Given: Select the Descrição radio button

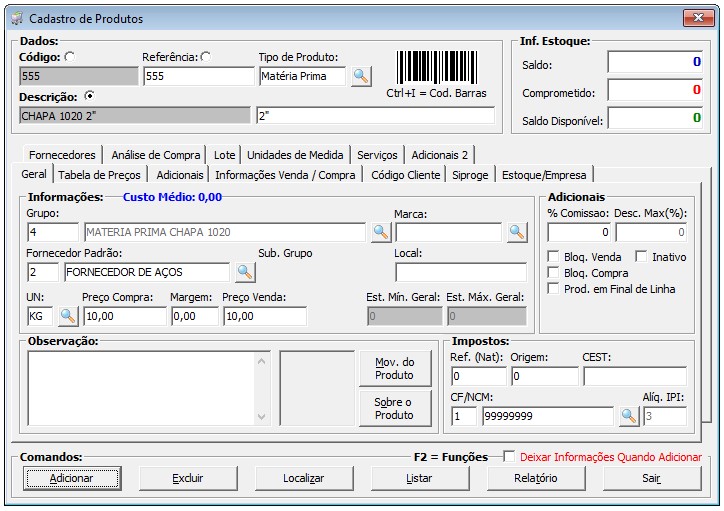Looking at the screenshot, I should click(x=90, y=96).
